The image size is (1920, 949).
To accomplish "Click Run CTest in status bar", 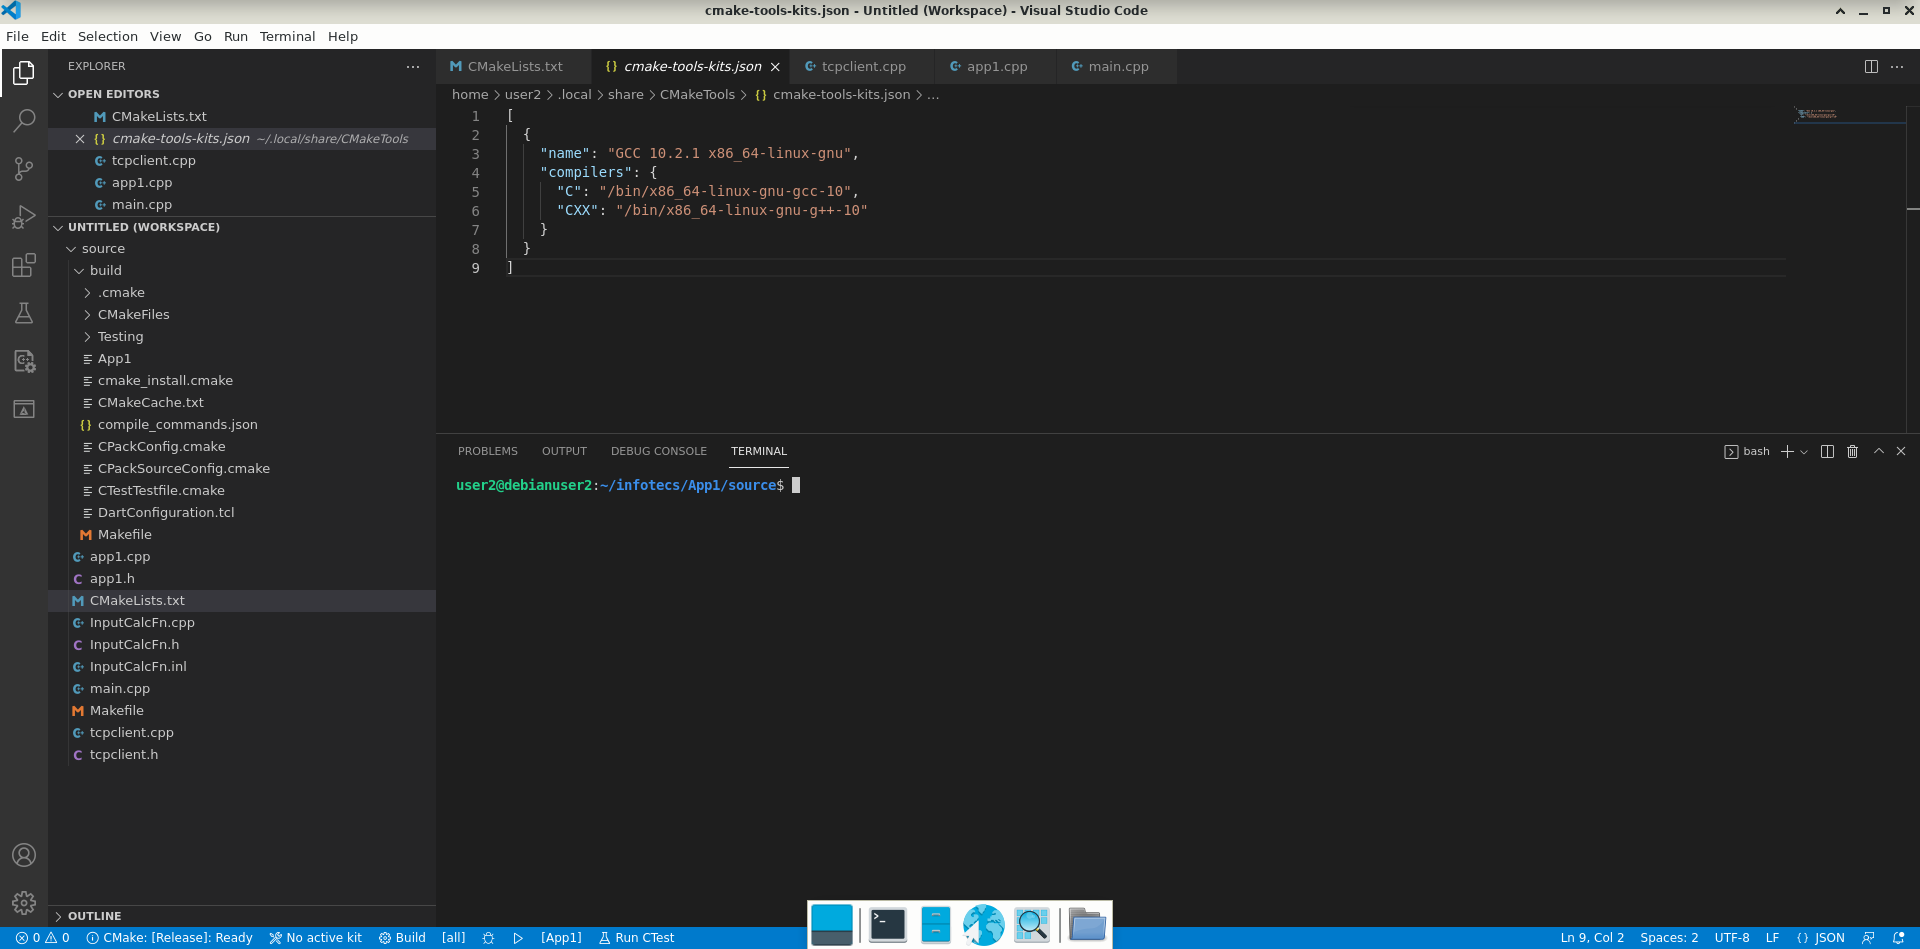I will coord(636,938).
